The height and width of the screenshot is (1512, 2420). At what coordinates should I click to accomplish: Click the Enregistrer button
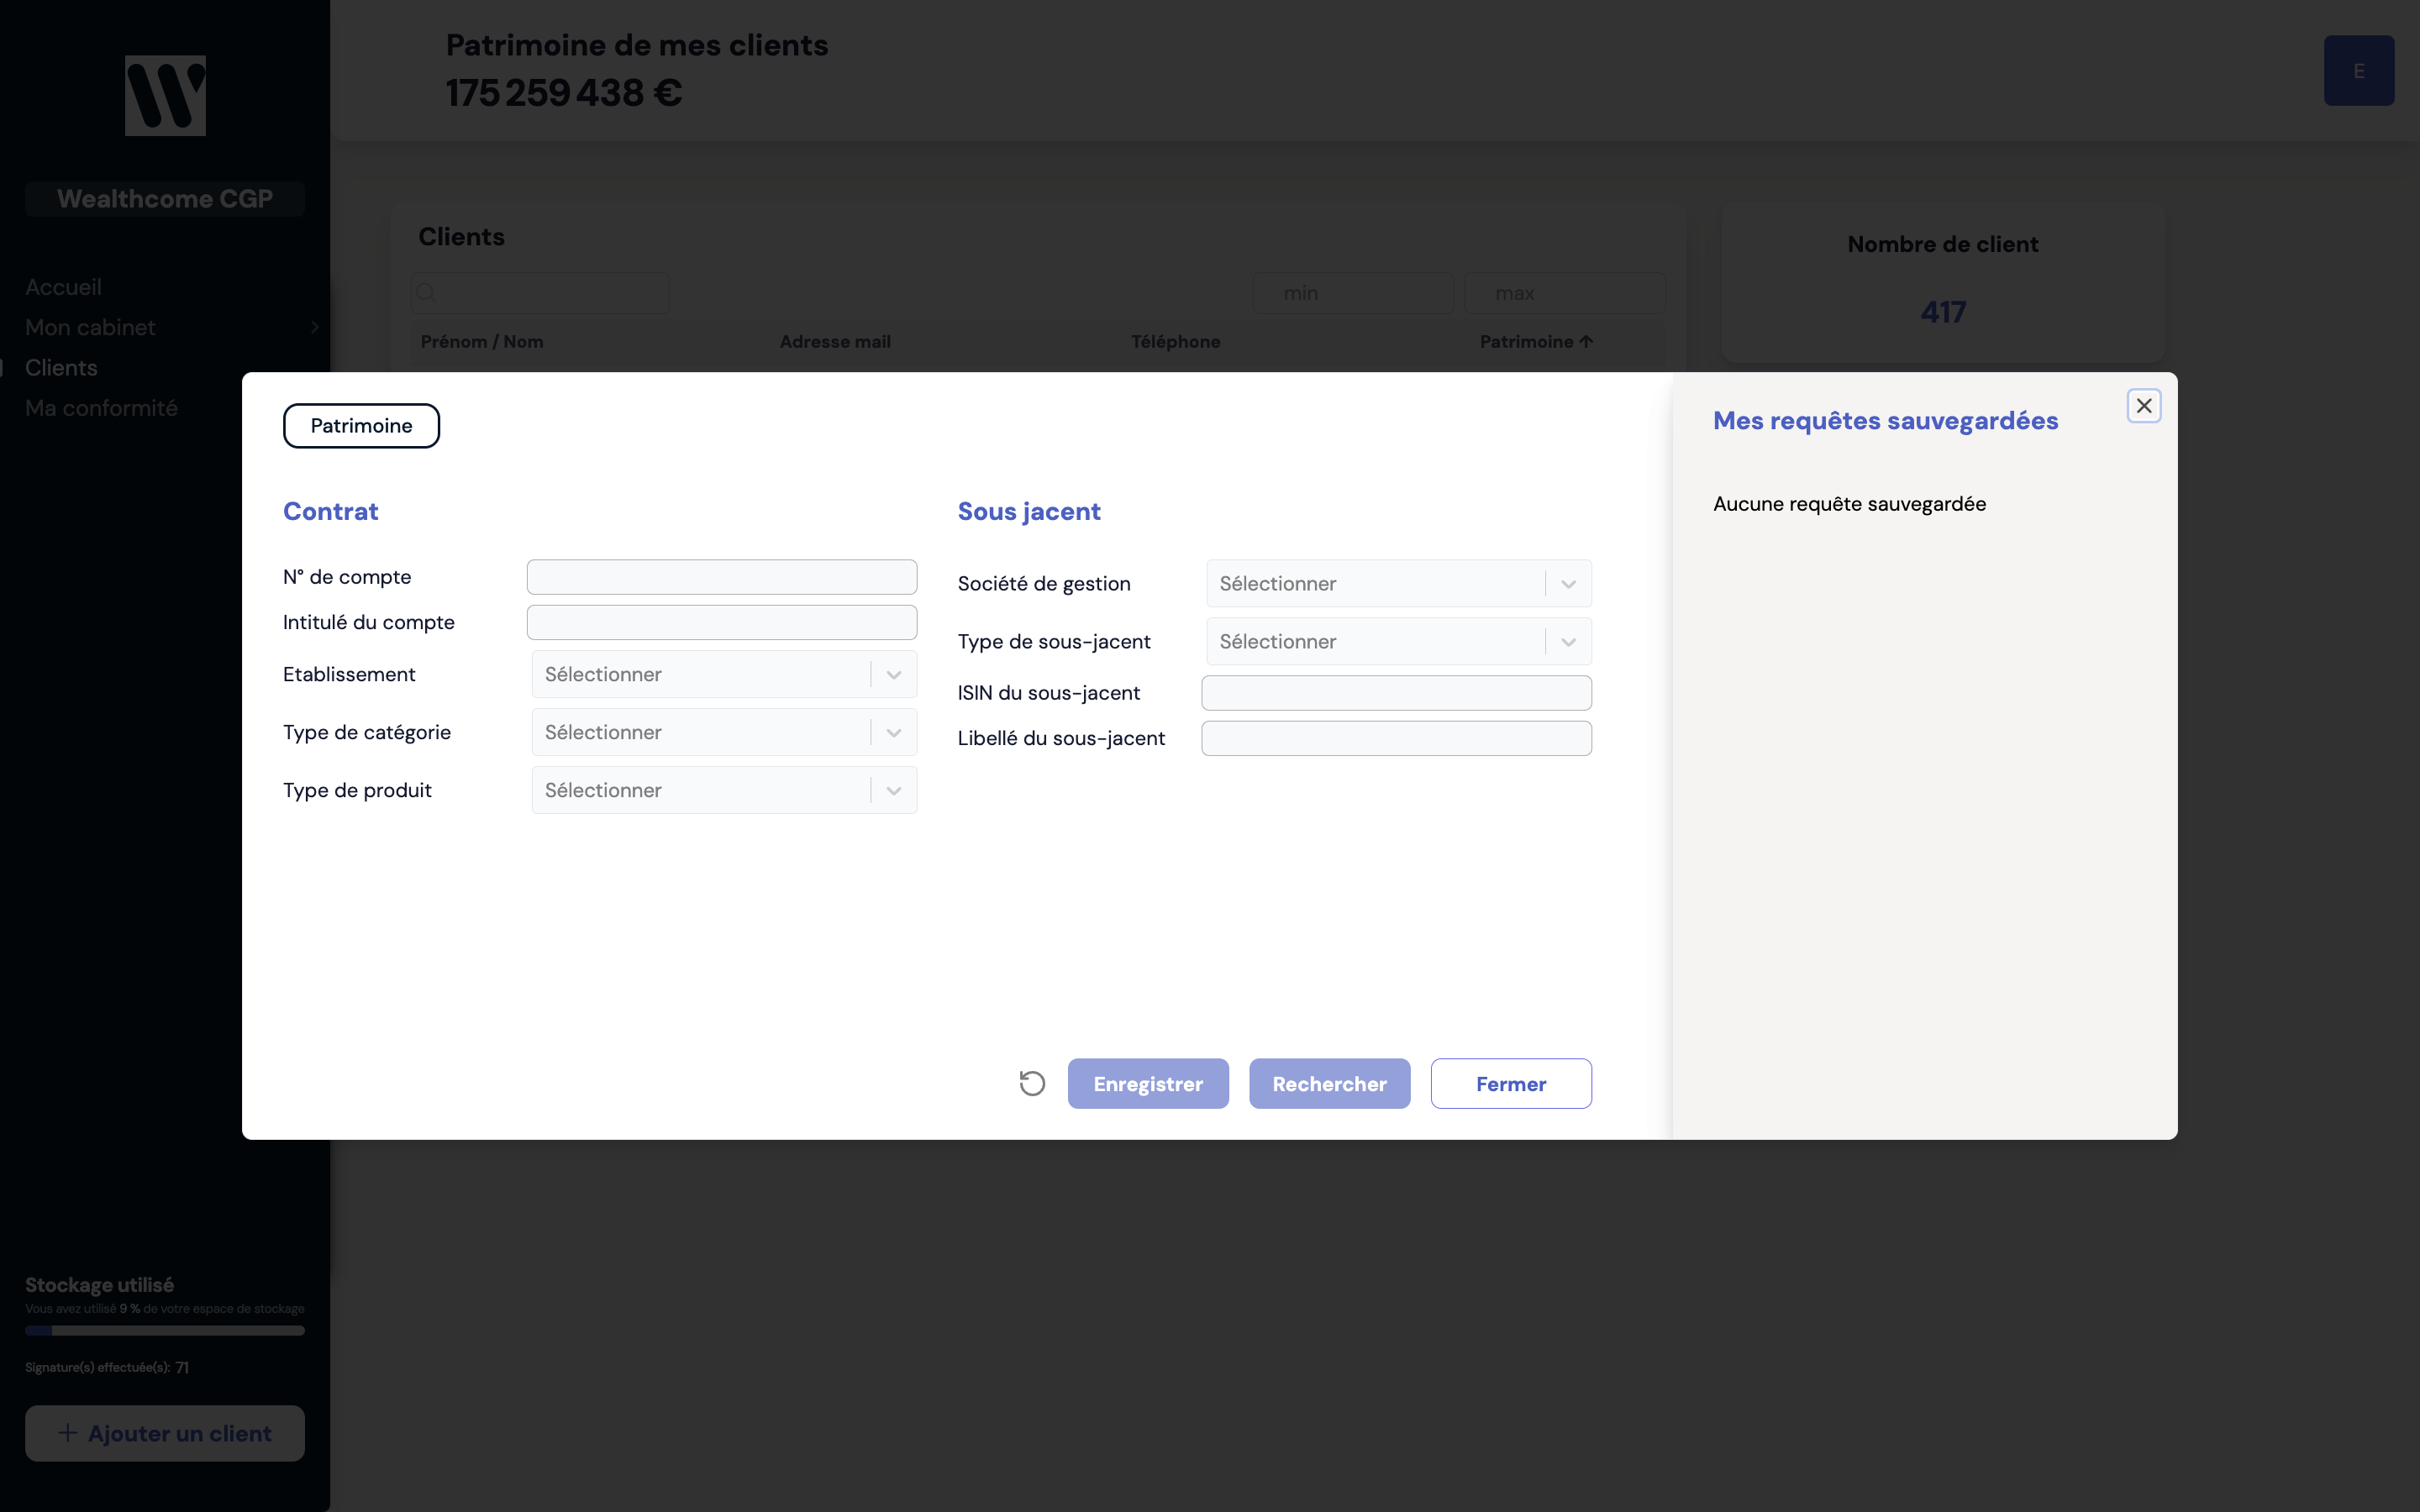coord(1148,1084)
